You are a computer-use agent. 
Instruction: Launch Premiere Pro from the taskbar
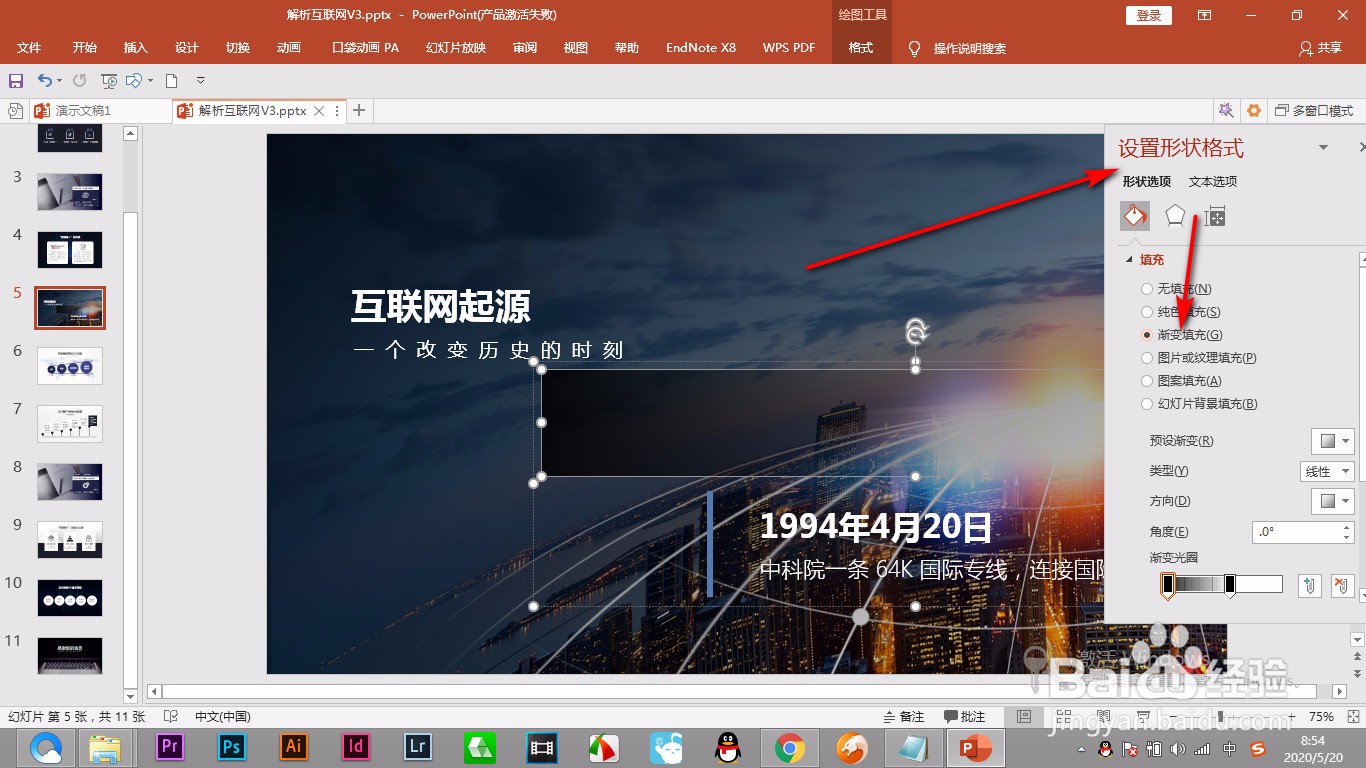(x=169, y=747)
